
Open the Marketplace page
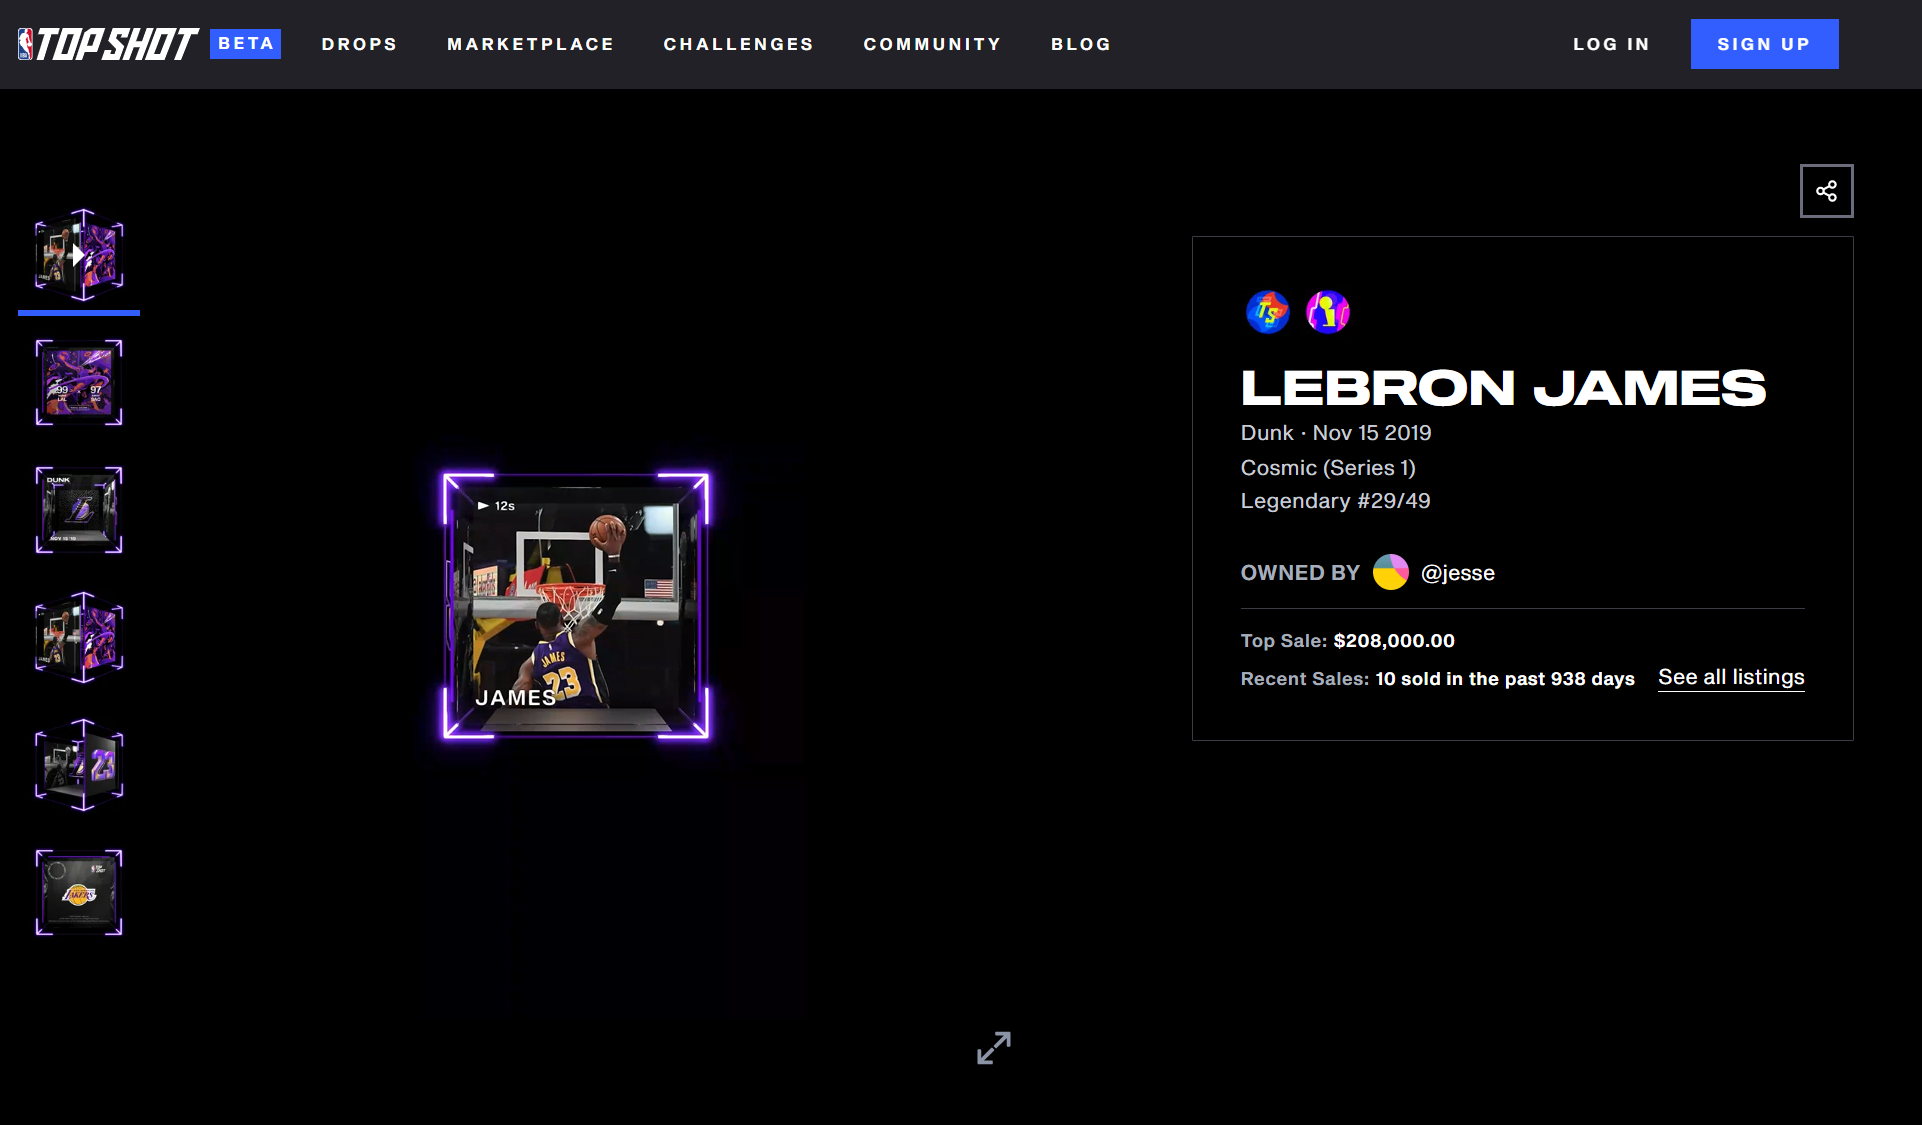(x=530, y=44)
